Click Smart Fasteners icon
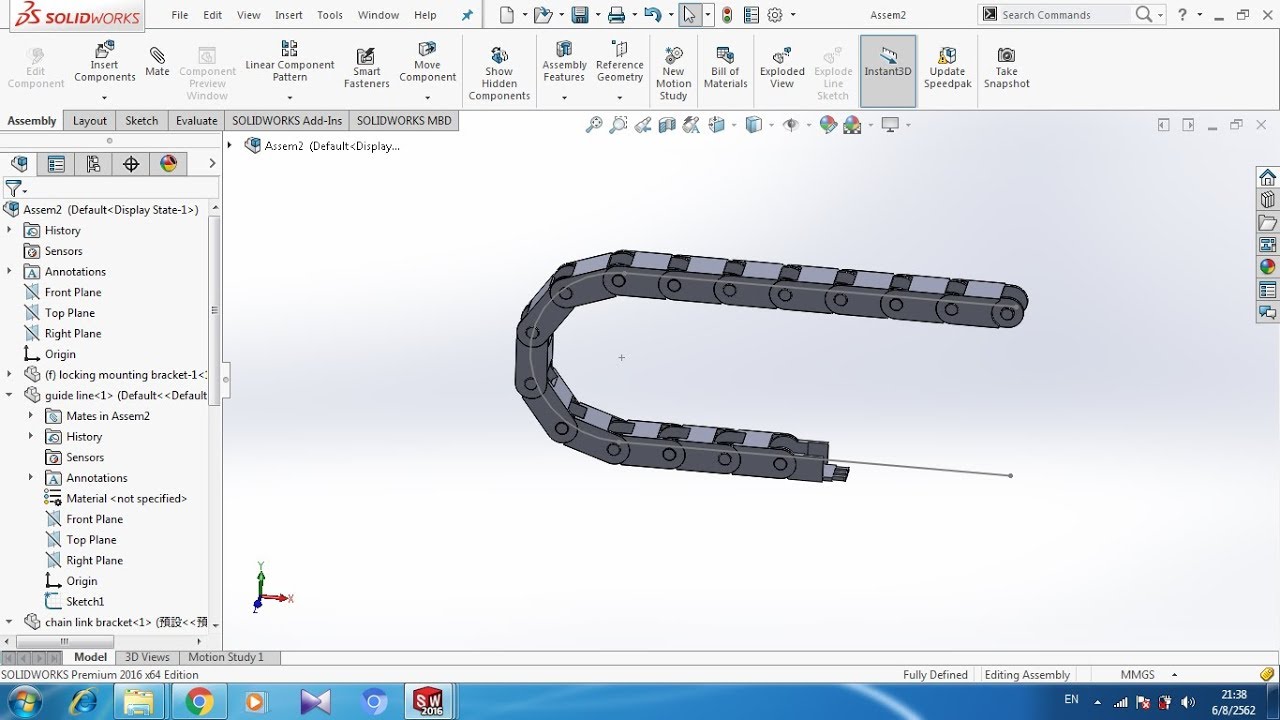This screenshot has height=720, width=1280. [366, 68]
